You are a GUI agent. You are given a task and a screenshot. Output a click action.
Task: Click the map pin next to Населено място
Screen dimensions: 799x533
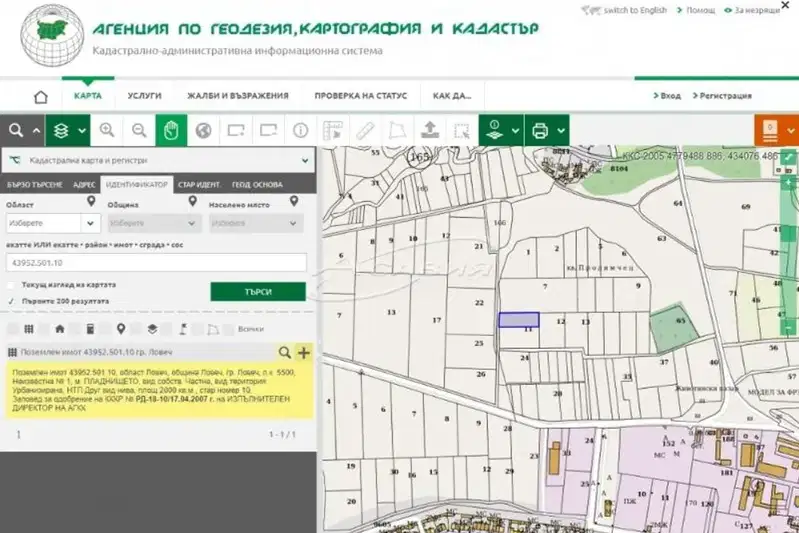[294, 202]
